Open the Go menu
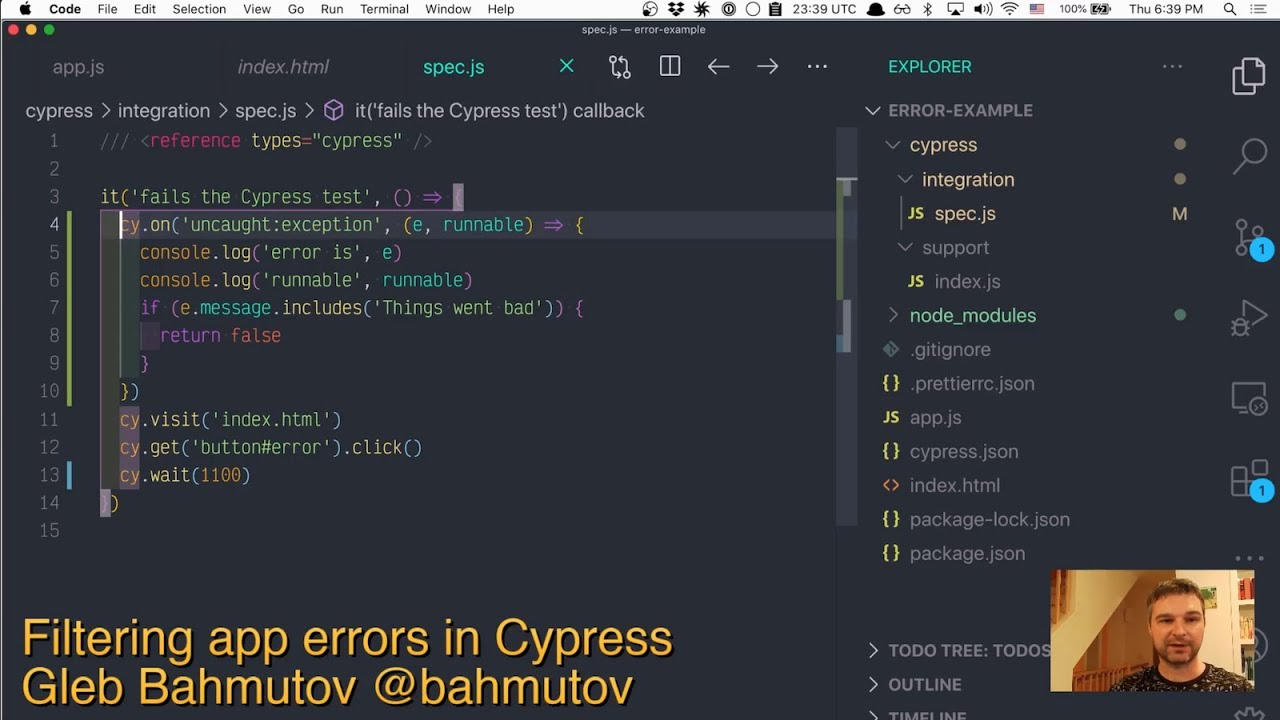 (x=296, y=9)
